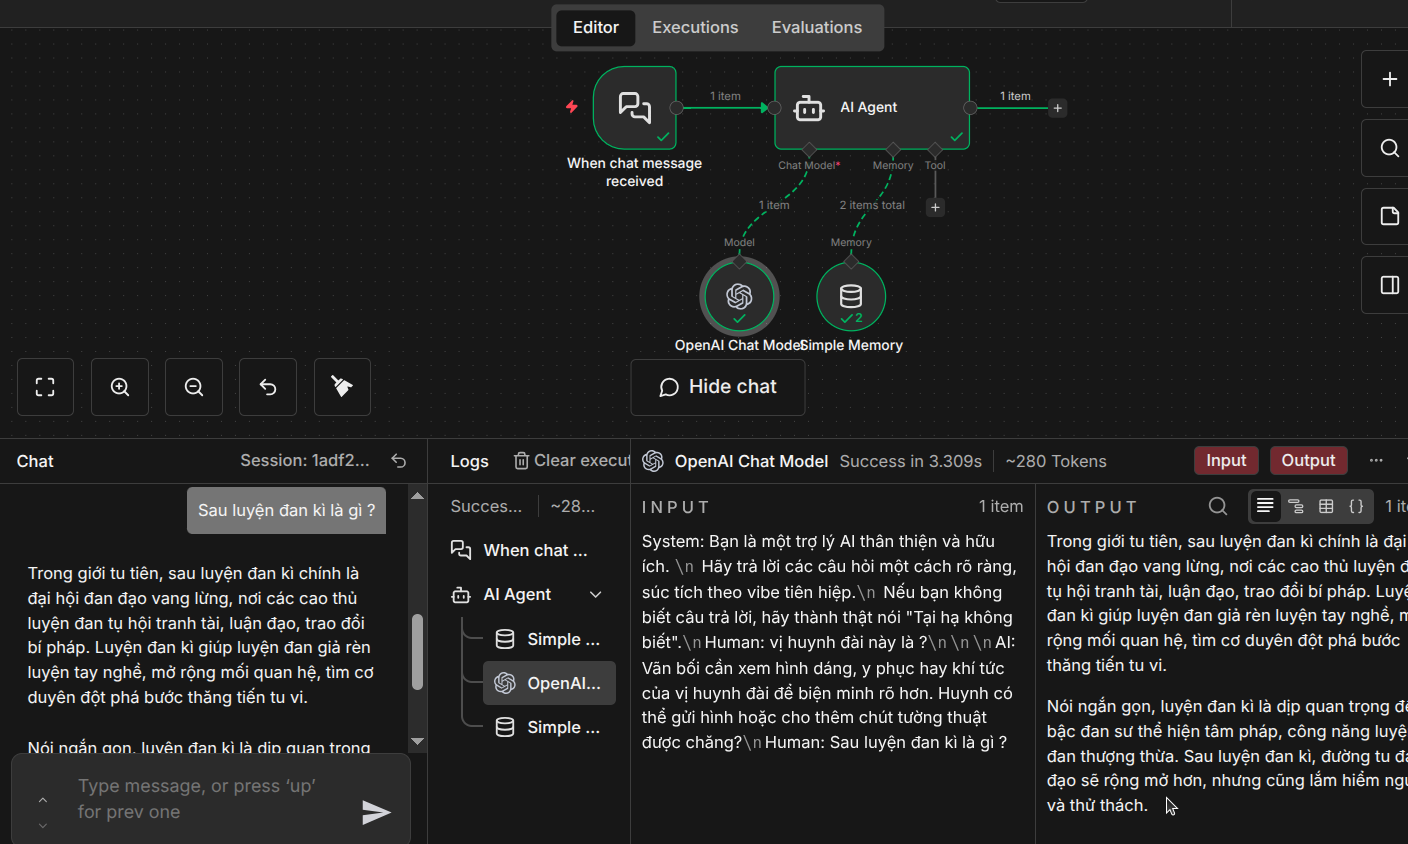Switch to the Evaluations tab
Screen dimensions: 1408x844
[816, 27]
